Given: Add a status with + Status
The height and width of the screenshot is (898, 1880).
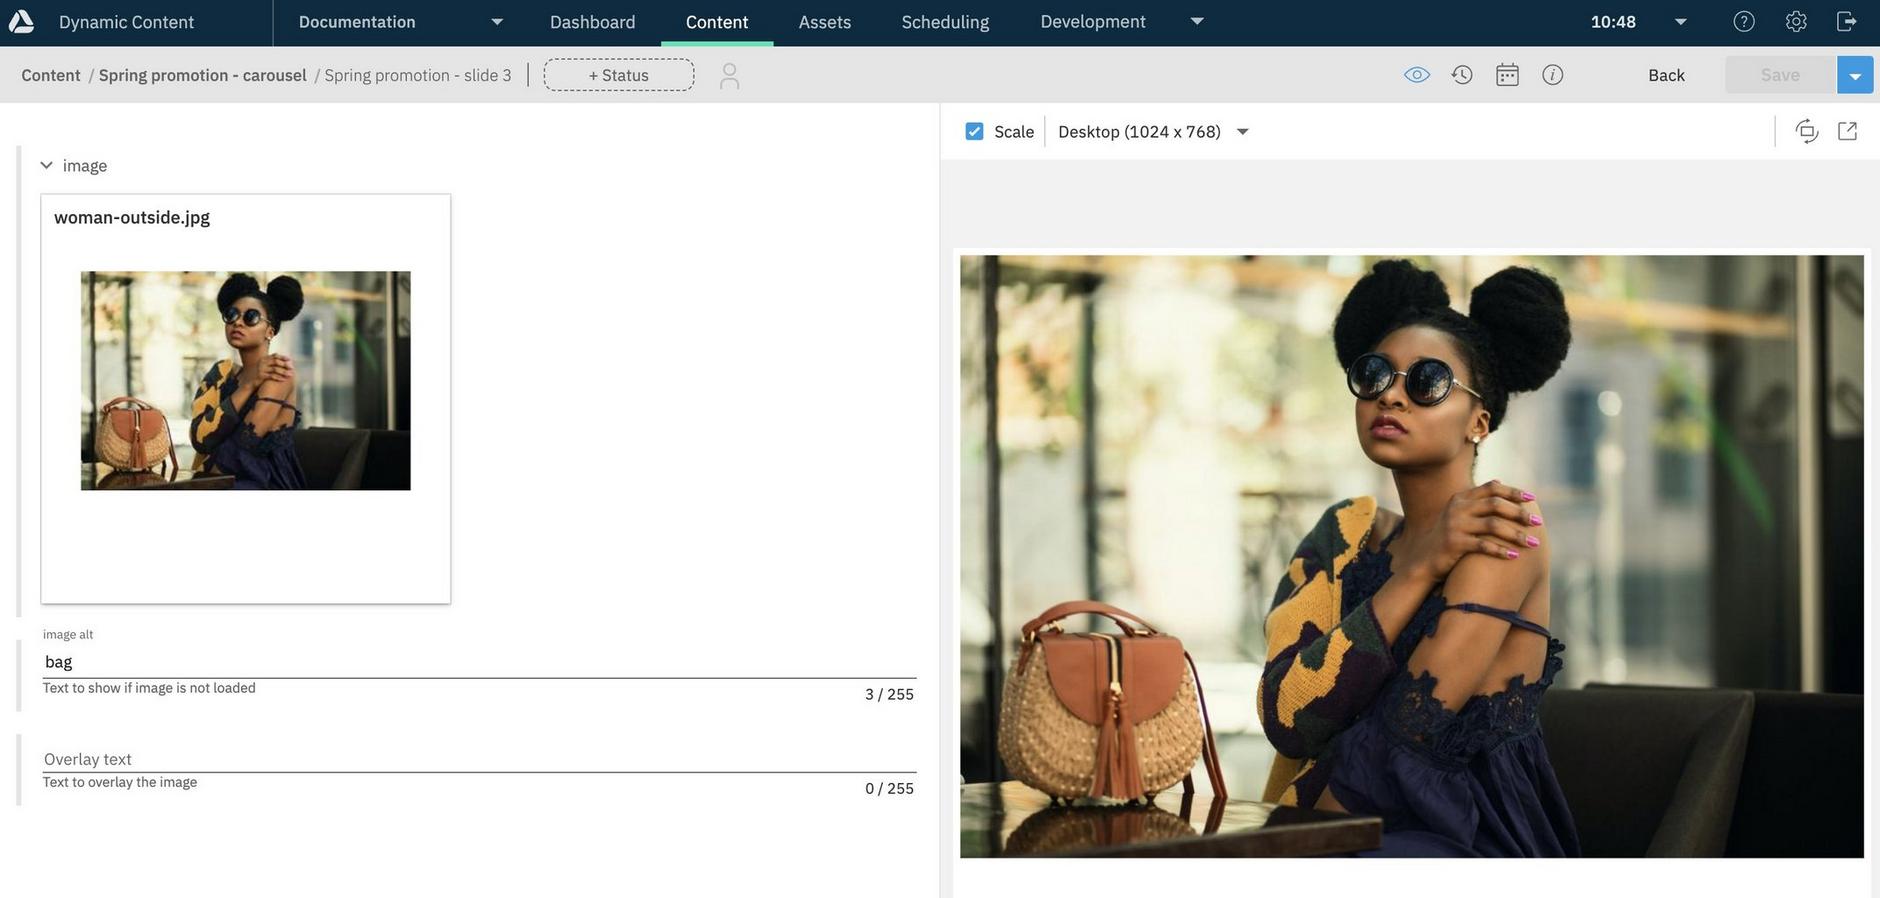Looking at the screenshot, I should click(x=619, y=75).
